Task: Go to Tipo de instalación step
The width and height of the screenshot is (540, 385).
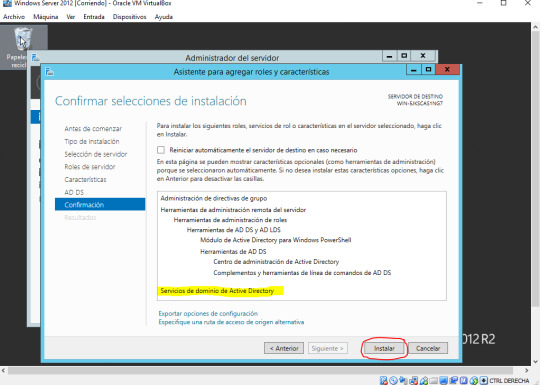Action: 92,141
